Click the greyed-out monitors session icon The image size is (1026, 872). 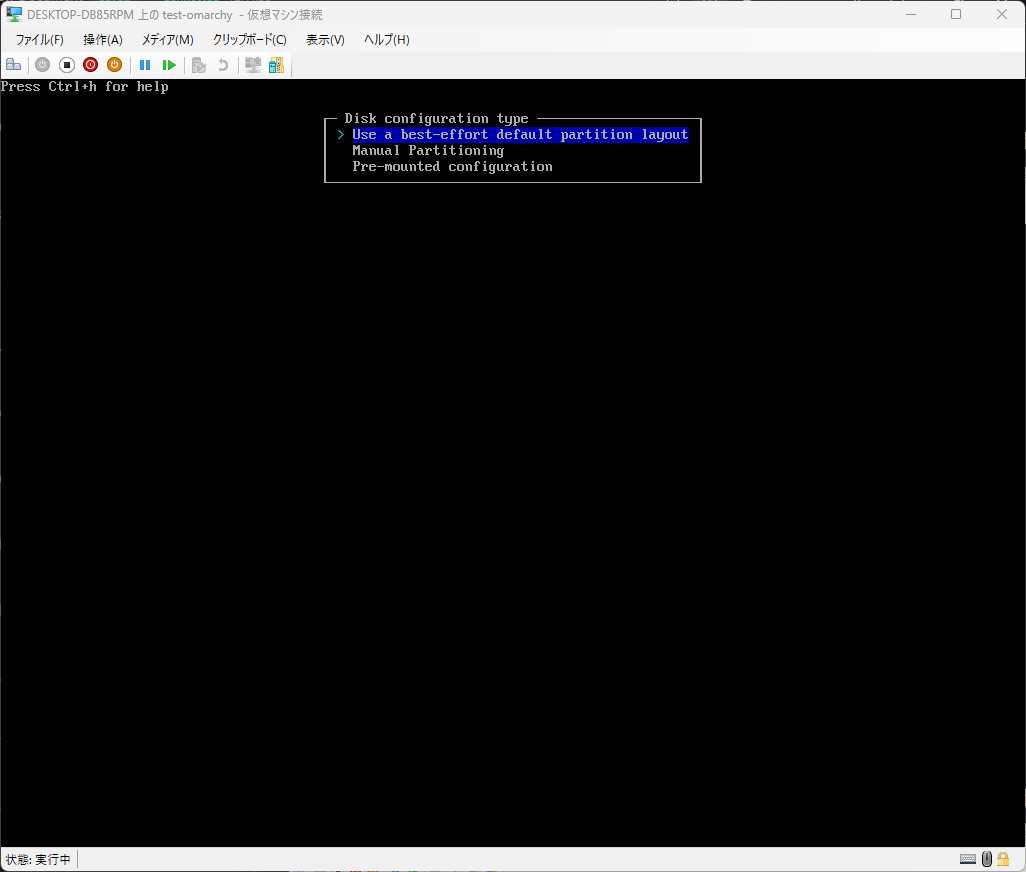point(253,65)
